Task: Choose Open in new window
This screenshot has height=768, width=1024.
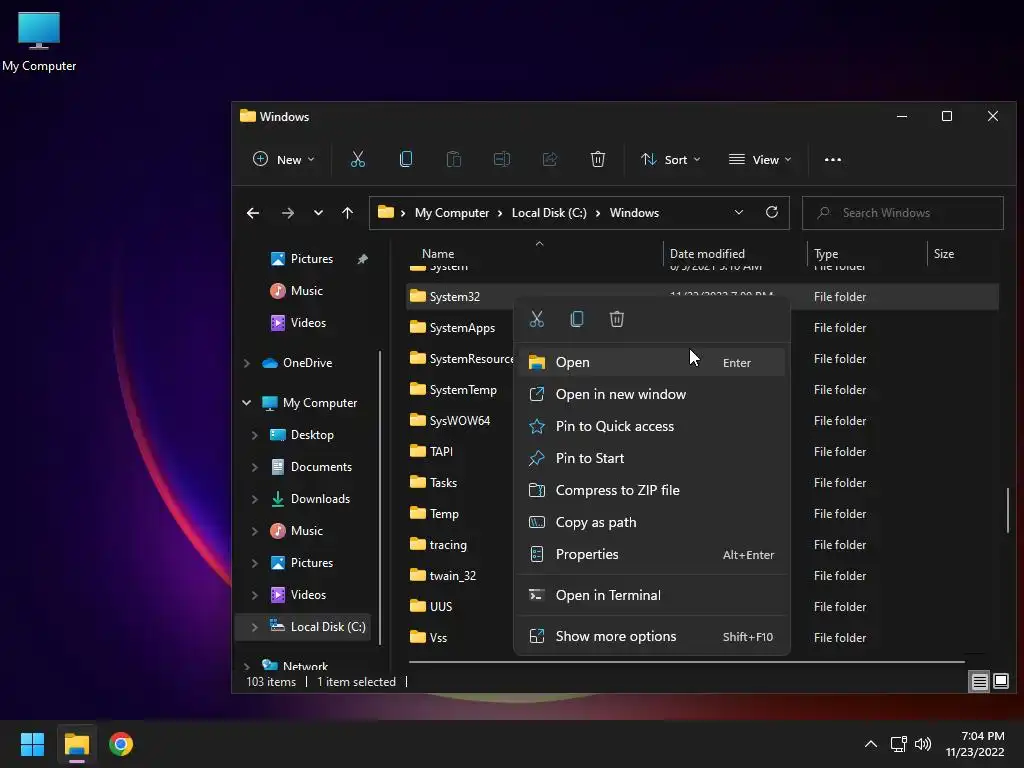Action: [652, 394]
